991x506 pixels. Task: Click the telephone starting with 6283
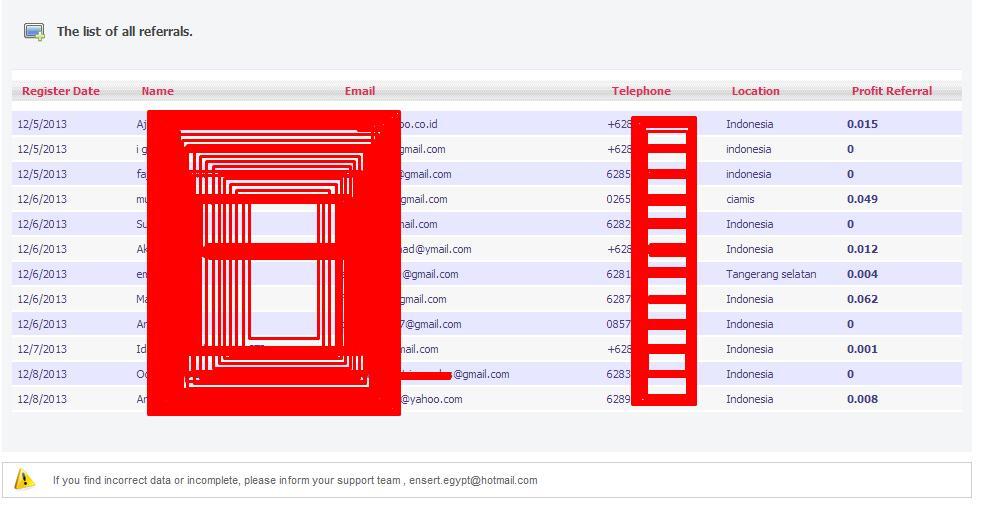[x=619, y=374]
